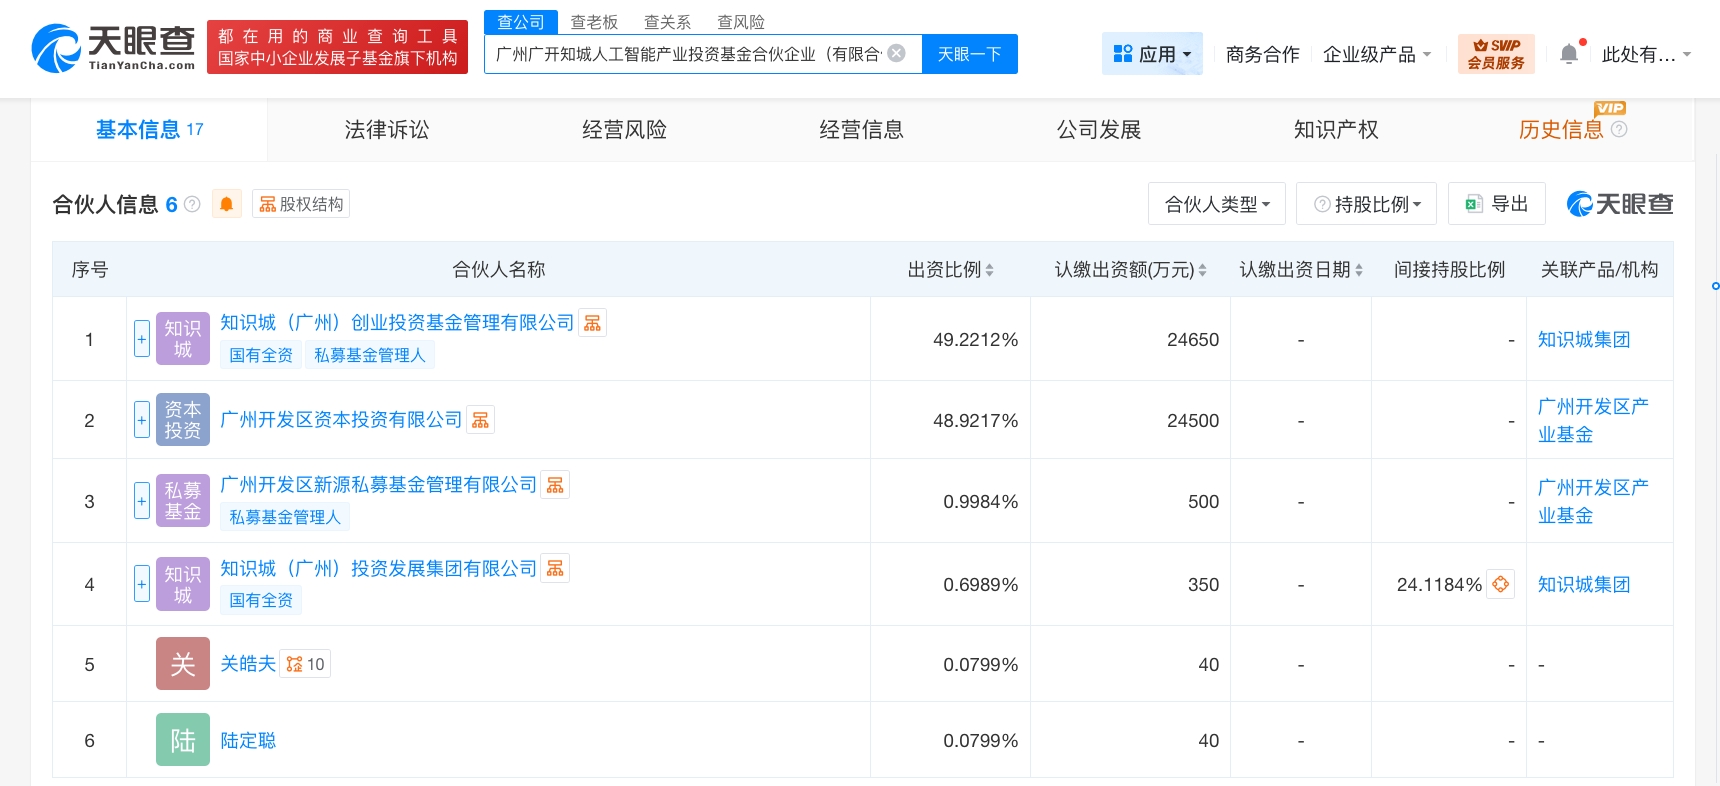Screen dimensions: 1720x786
Task: Click the help question mark beside 合伙人信息
Action: point(193,204)
